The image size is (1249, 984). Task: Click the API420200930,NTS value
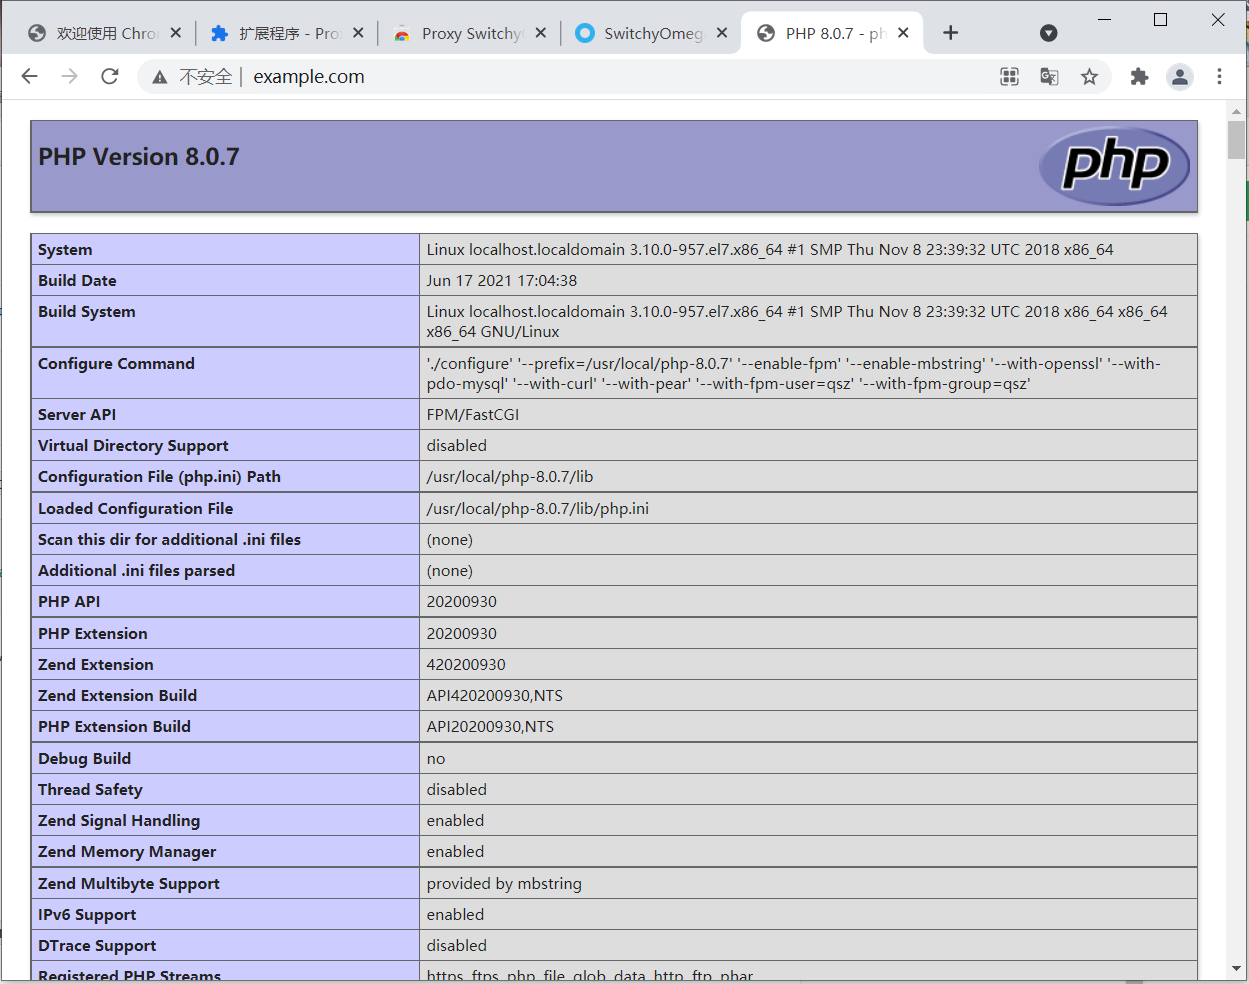(495, 696)
